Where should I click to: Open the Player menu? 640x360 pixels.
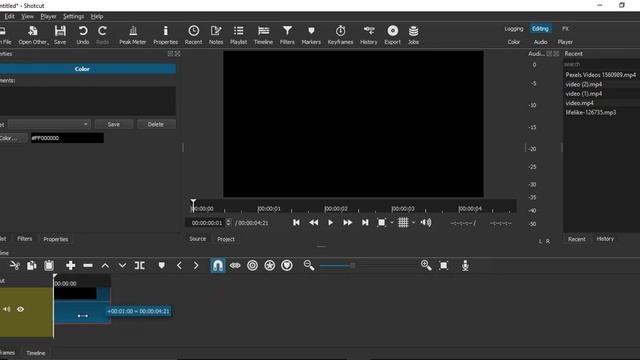pyautogui.click(x=48, y=16)
